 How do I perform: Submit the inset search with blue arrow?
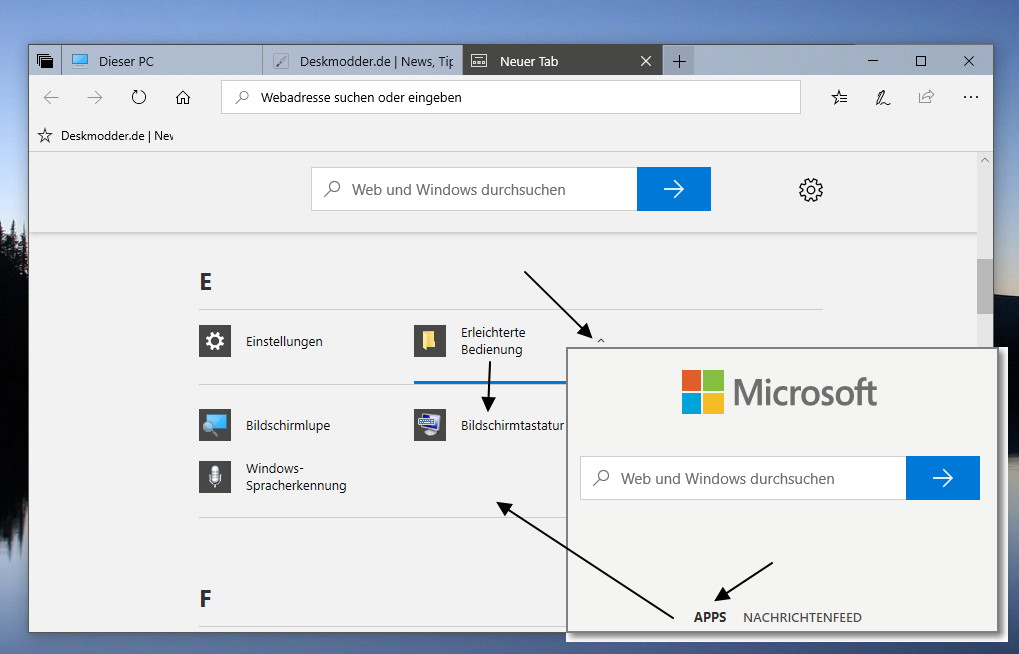[943, 478]
